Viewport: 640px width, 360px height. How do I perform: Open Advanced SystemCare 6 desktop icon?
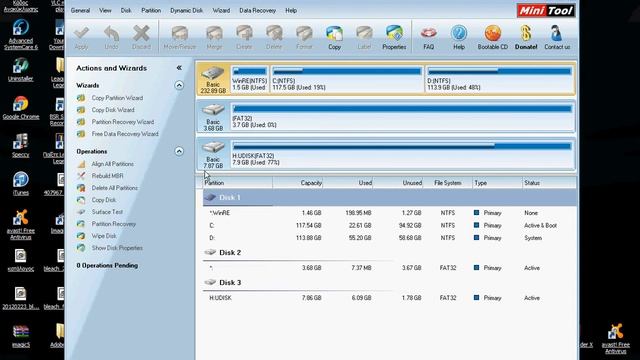pyautogui.click(x=20, y=35)
